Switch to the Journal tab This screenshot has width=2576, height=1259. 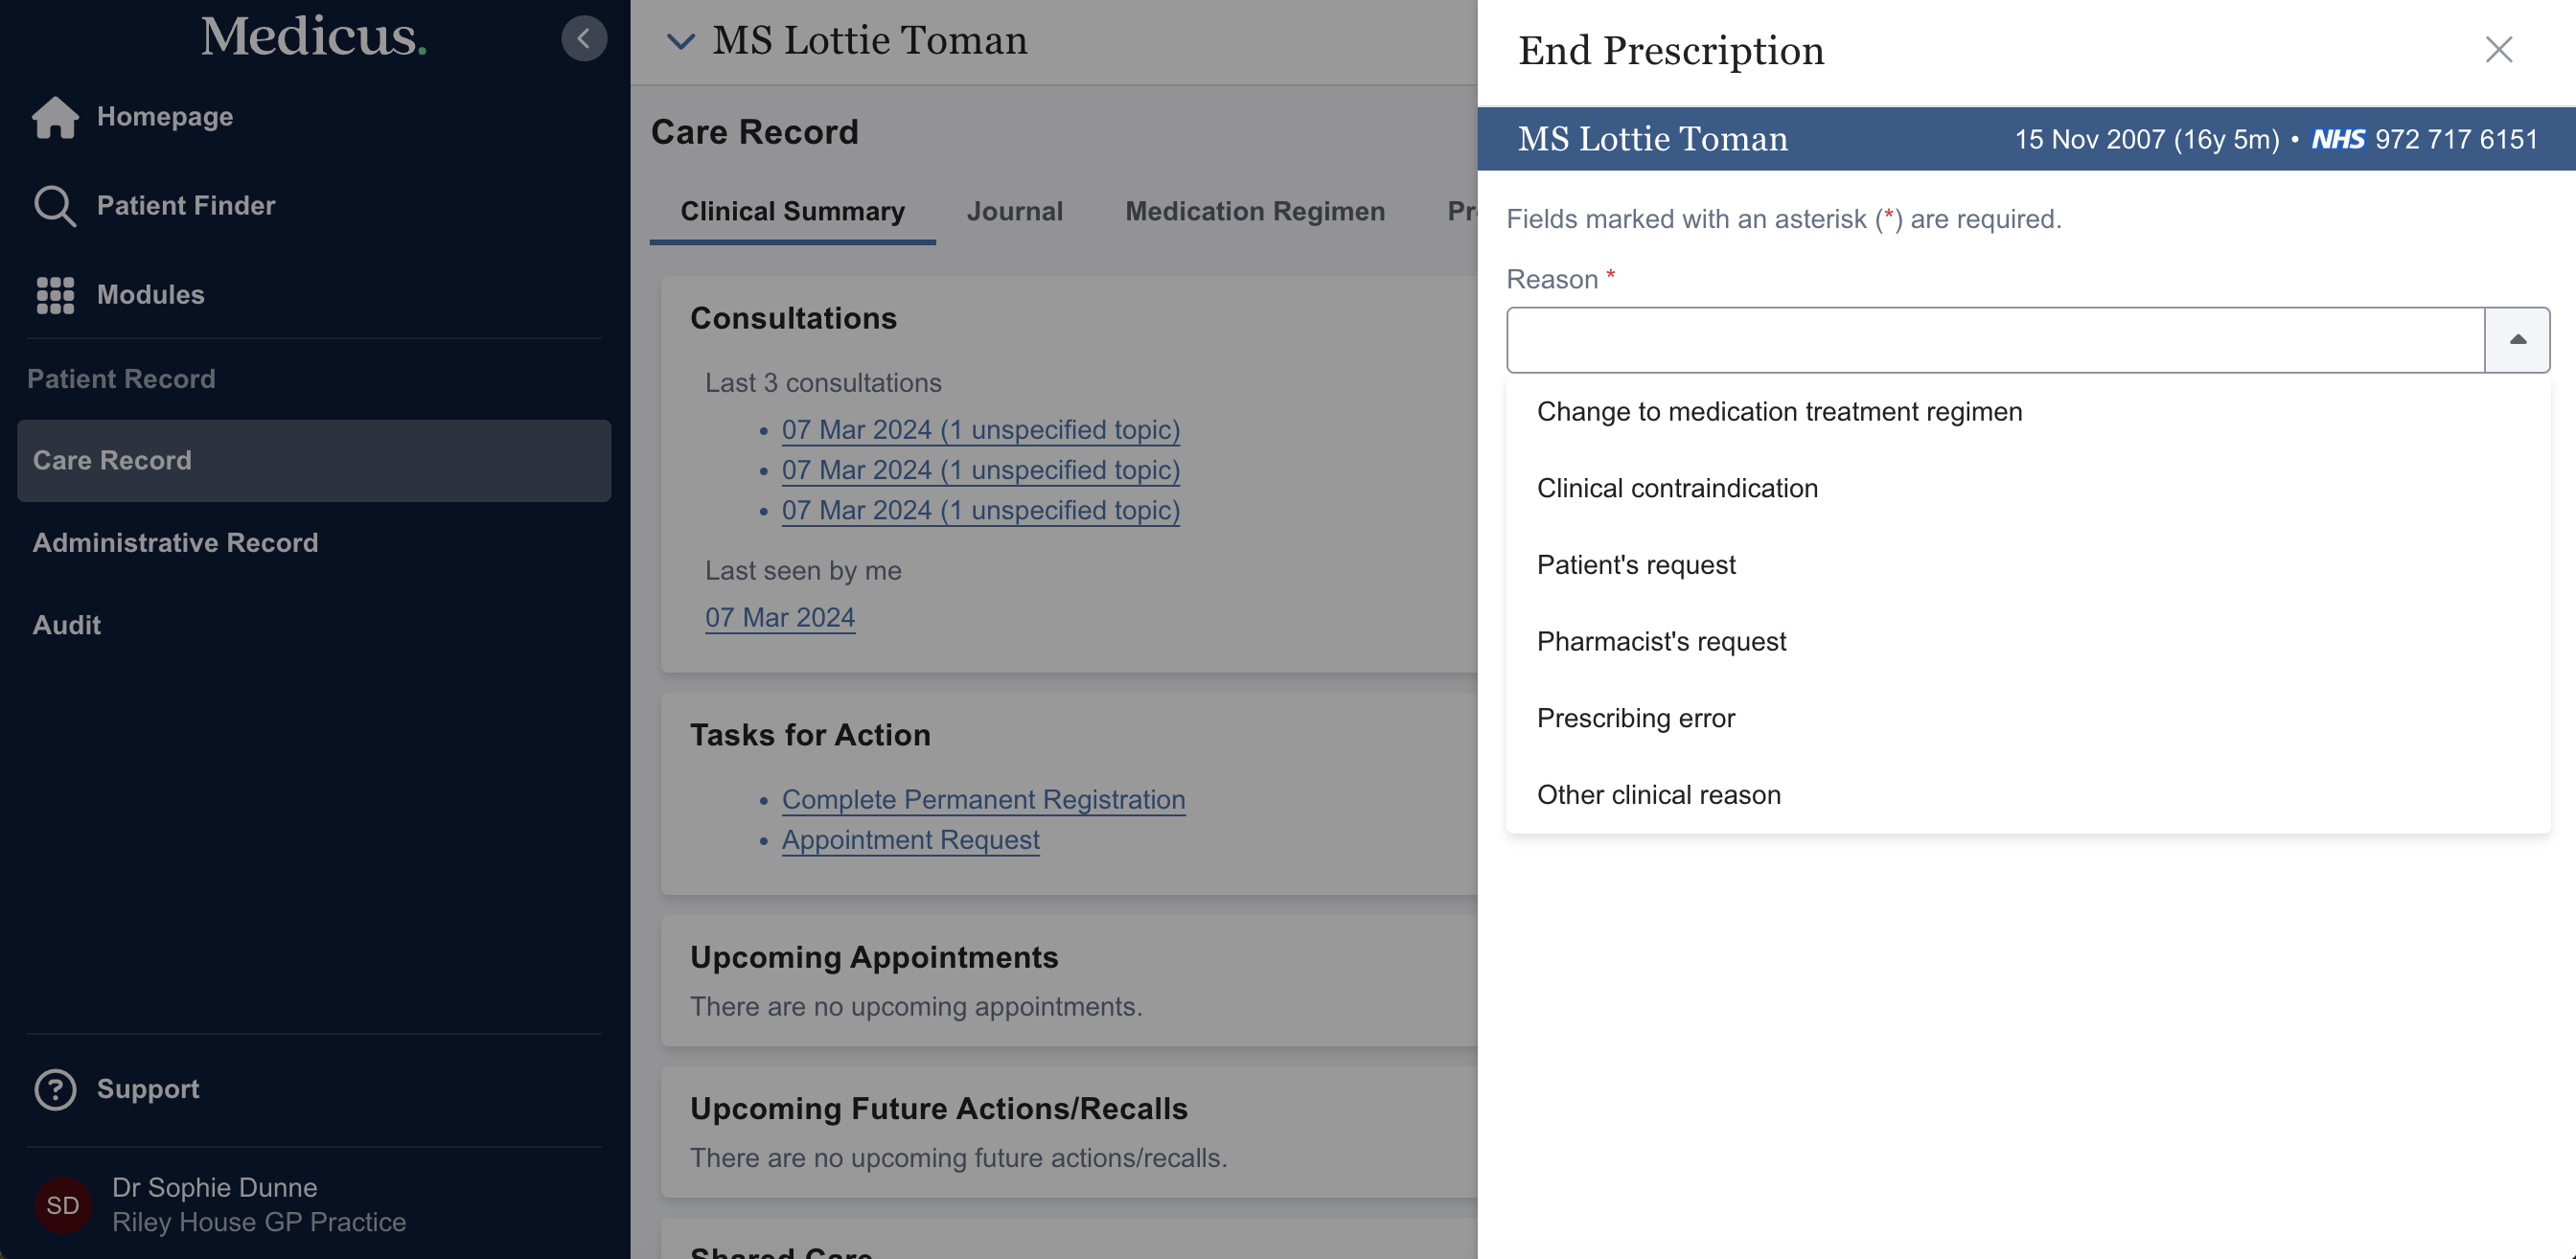click(1014, 212)
